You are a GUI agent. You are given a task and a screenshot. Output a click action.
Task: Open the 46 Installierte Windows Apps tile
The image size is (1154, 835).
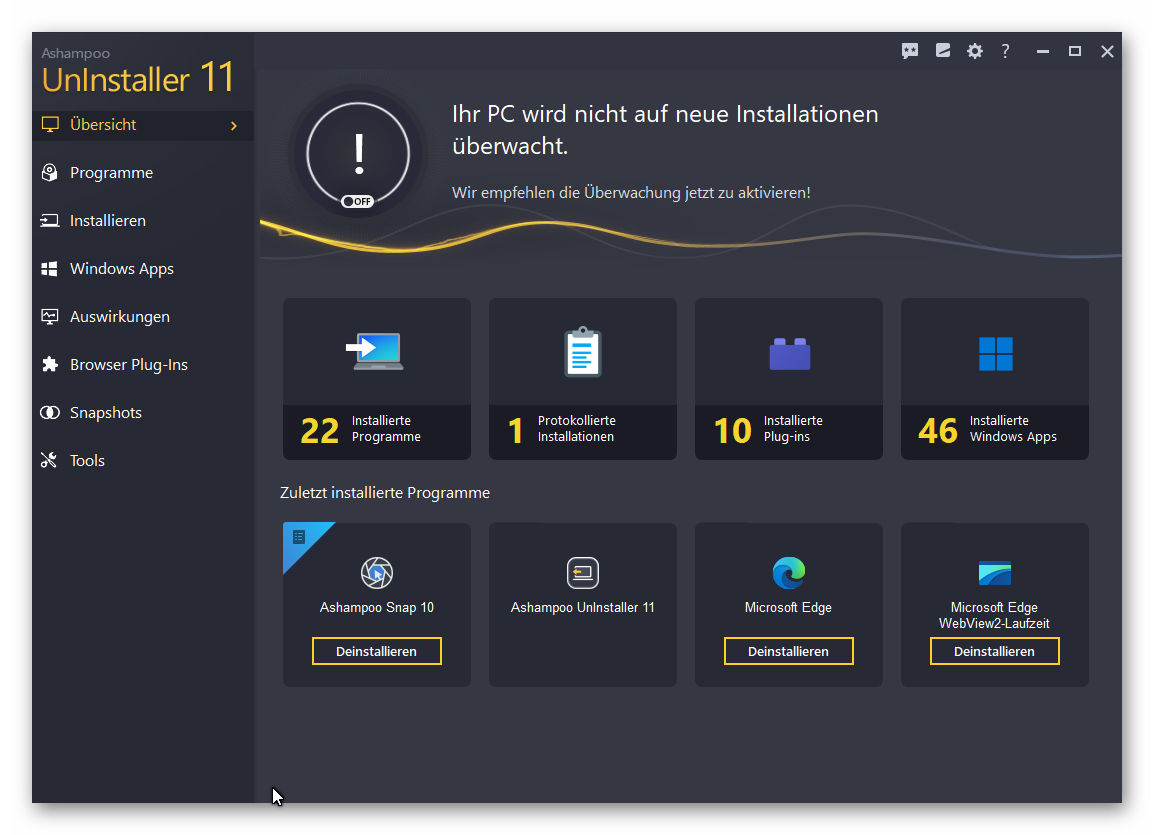(x=995, y=379)
